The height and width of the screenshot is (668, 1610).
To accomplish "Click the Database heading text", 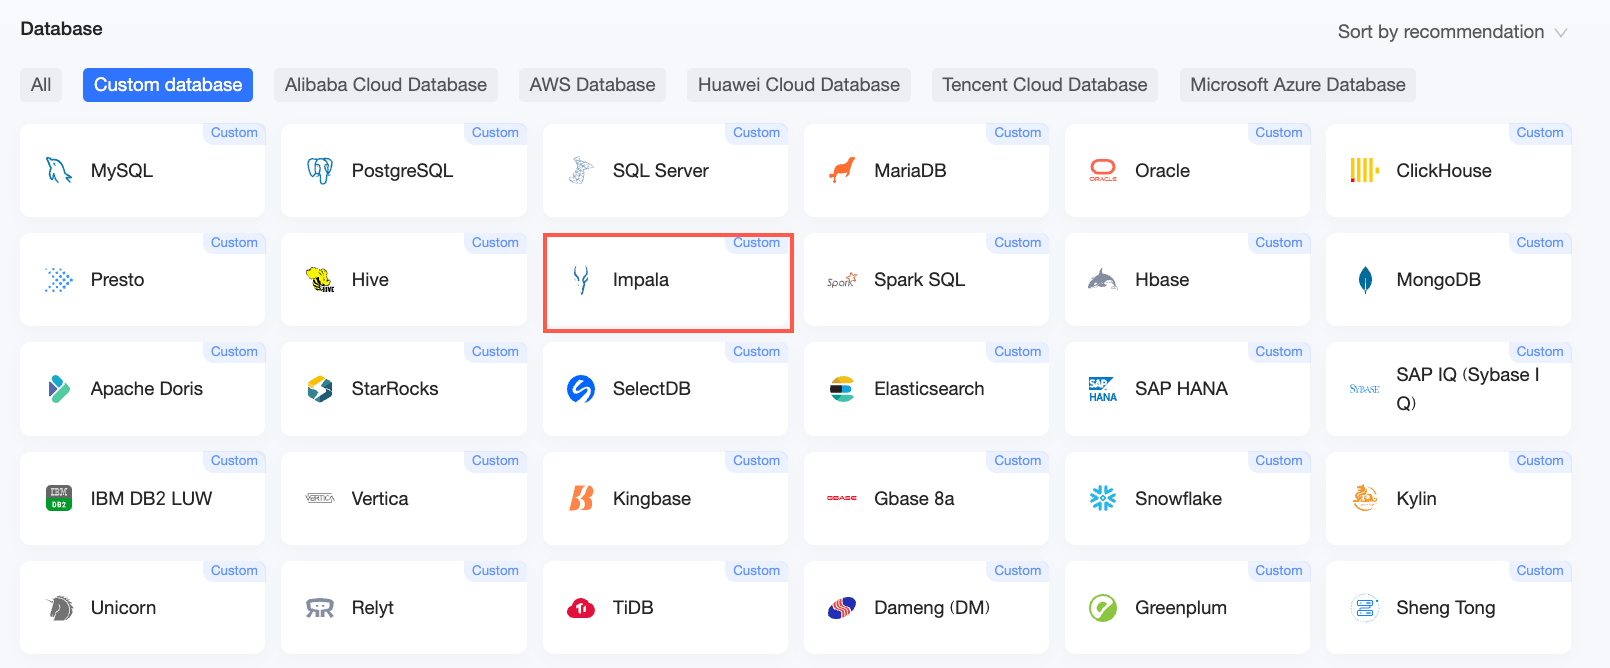I will point(61,29).
